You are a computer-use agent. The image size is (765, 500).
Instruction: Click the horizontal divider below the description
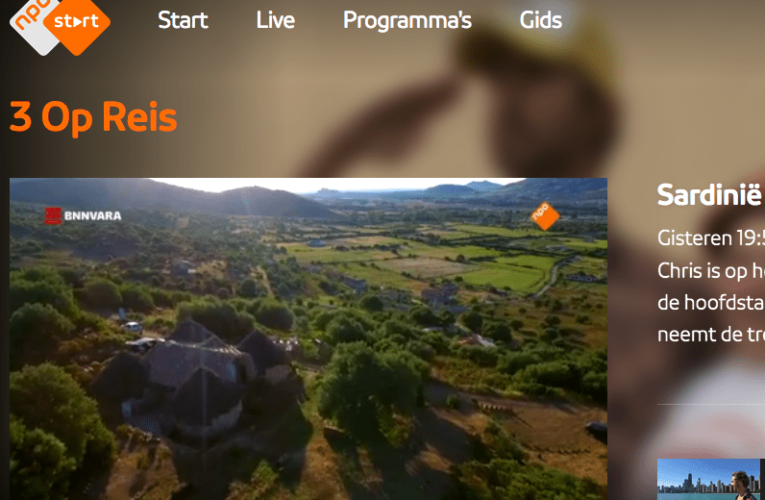pos(711,404)
